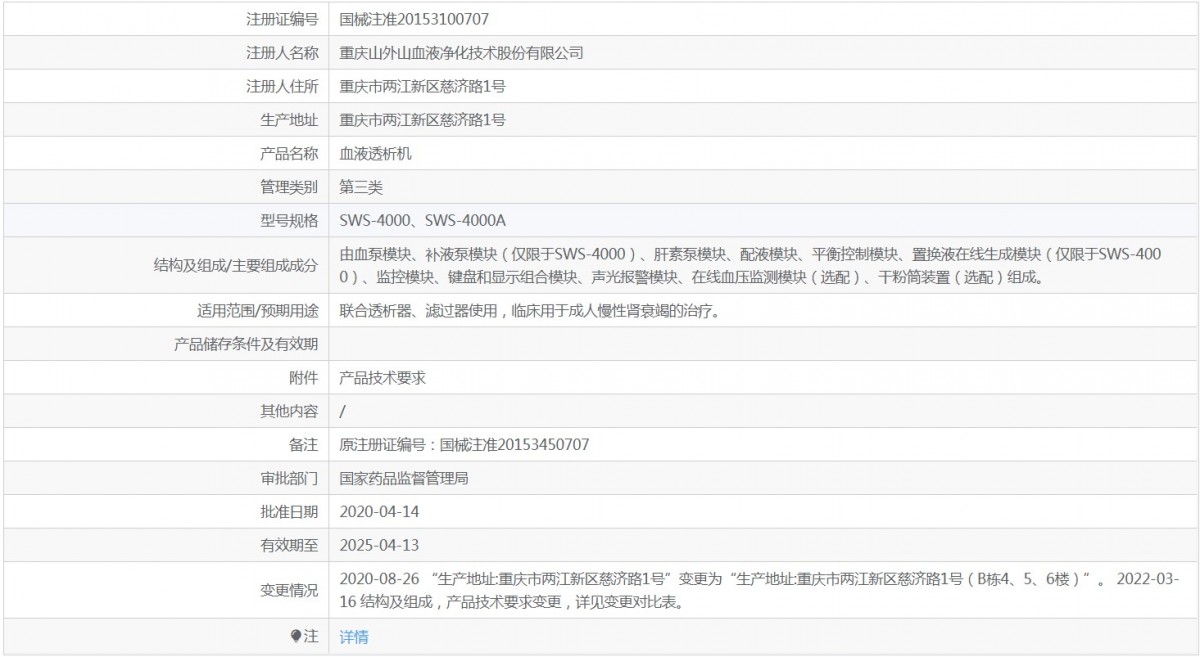Click the 管理类别 label
This screenshot has width=1200, height=657.
(x=289, y=187)
